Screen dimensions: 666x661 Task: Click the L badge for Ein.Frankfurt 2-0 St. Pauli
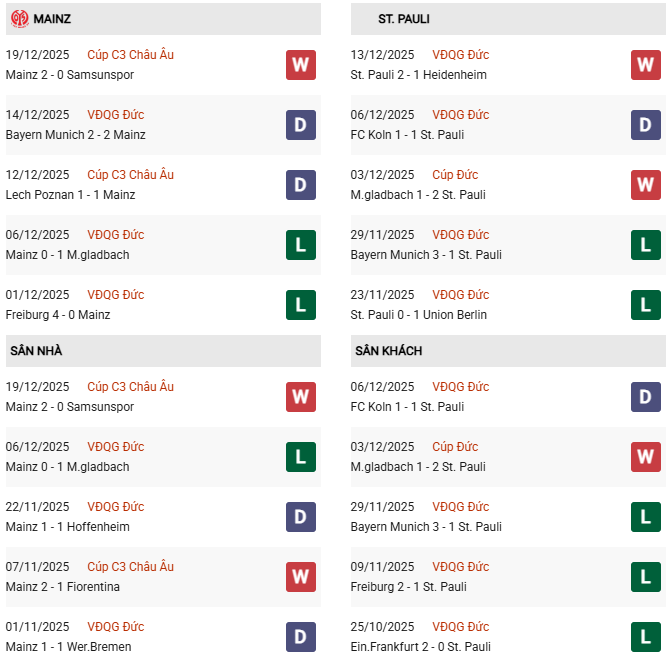pos(646,637)
